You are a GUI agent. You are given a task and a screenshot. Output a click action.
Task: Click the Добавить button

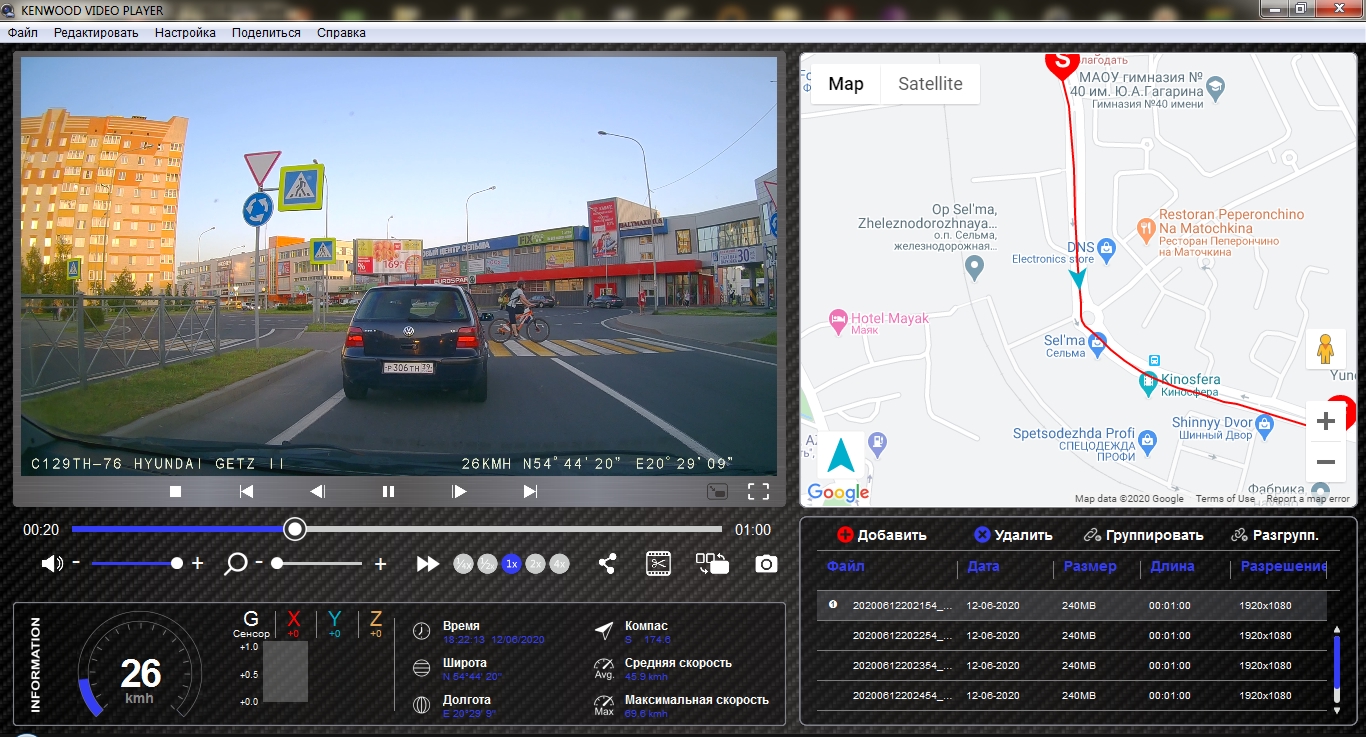click(882, 535)
